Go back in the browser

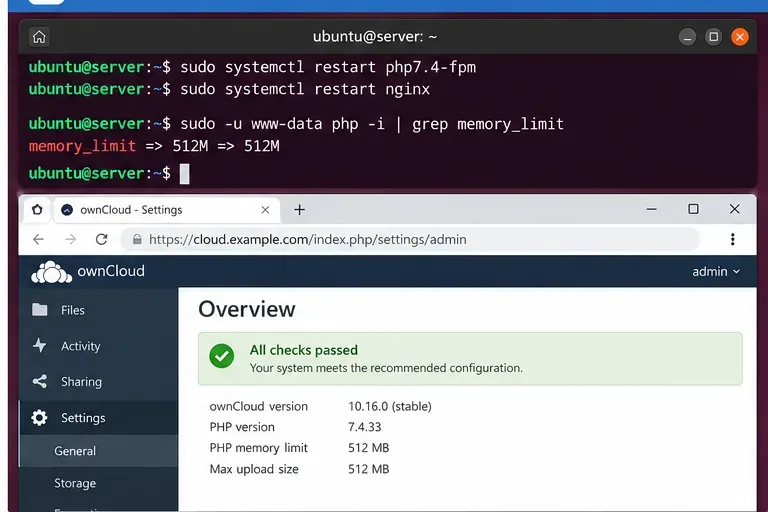[x=38, y=239]
